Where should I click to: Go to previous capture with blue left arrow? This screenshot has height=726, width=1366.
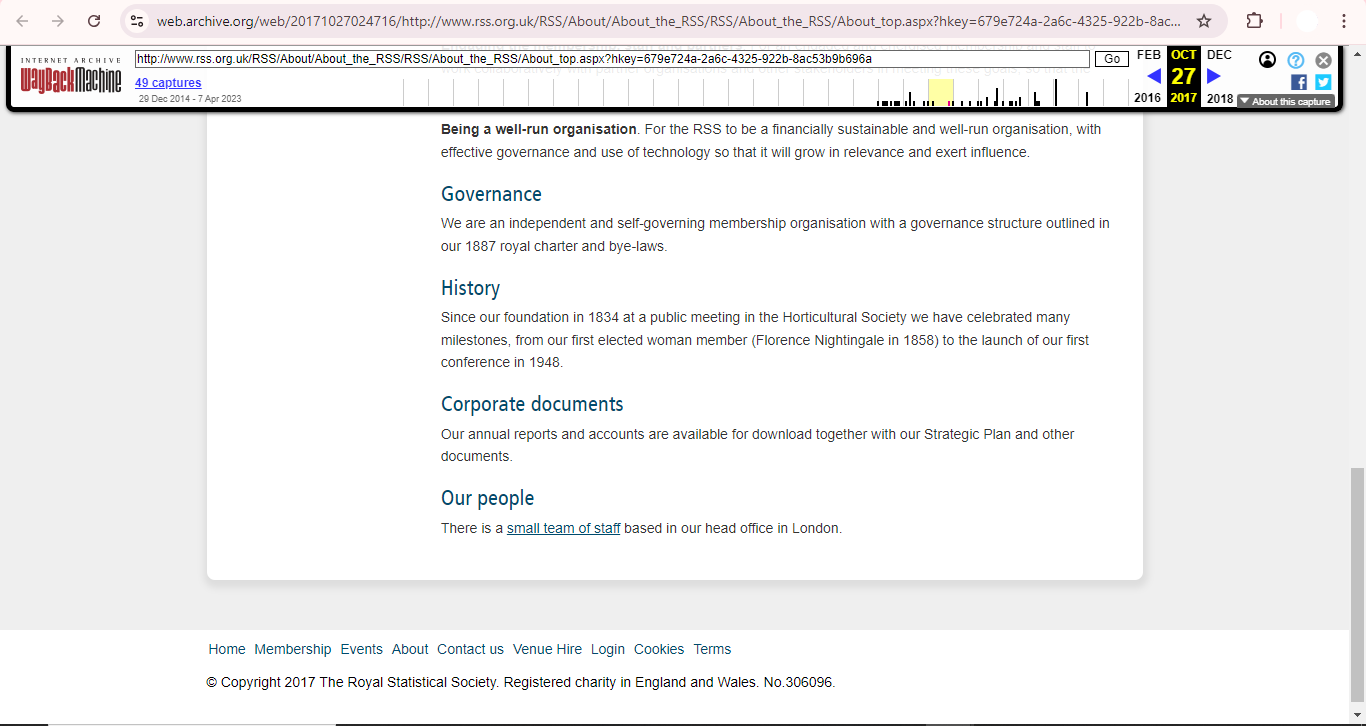[x=1153, y=76]
